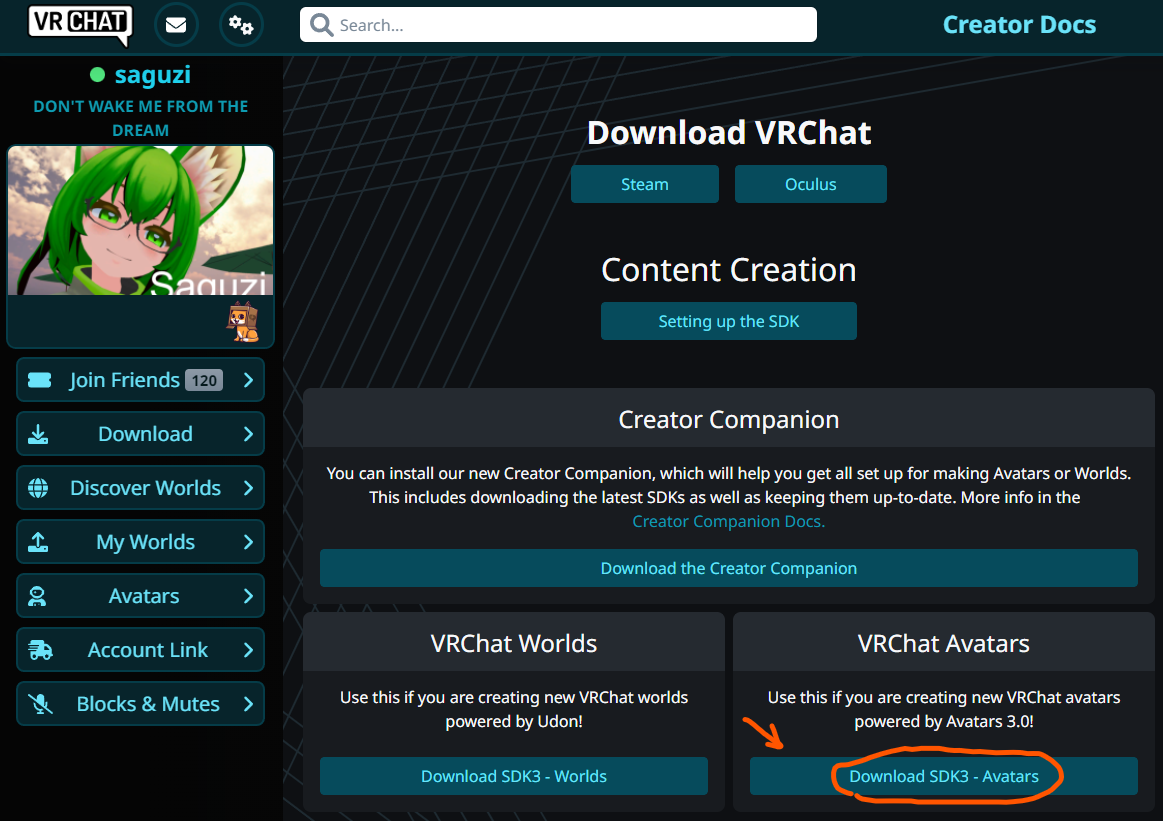Click the green online status dot

(97, 75)
